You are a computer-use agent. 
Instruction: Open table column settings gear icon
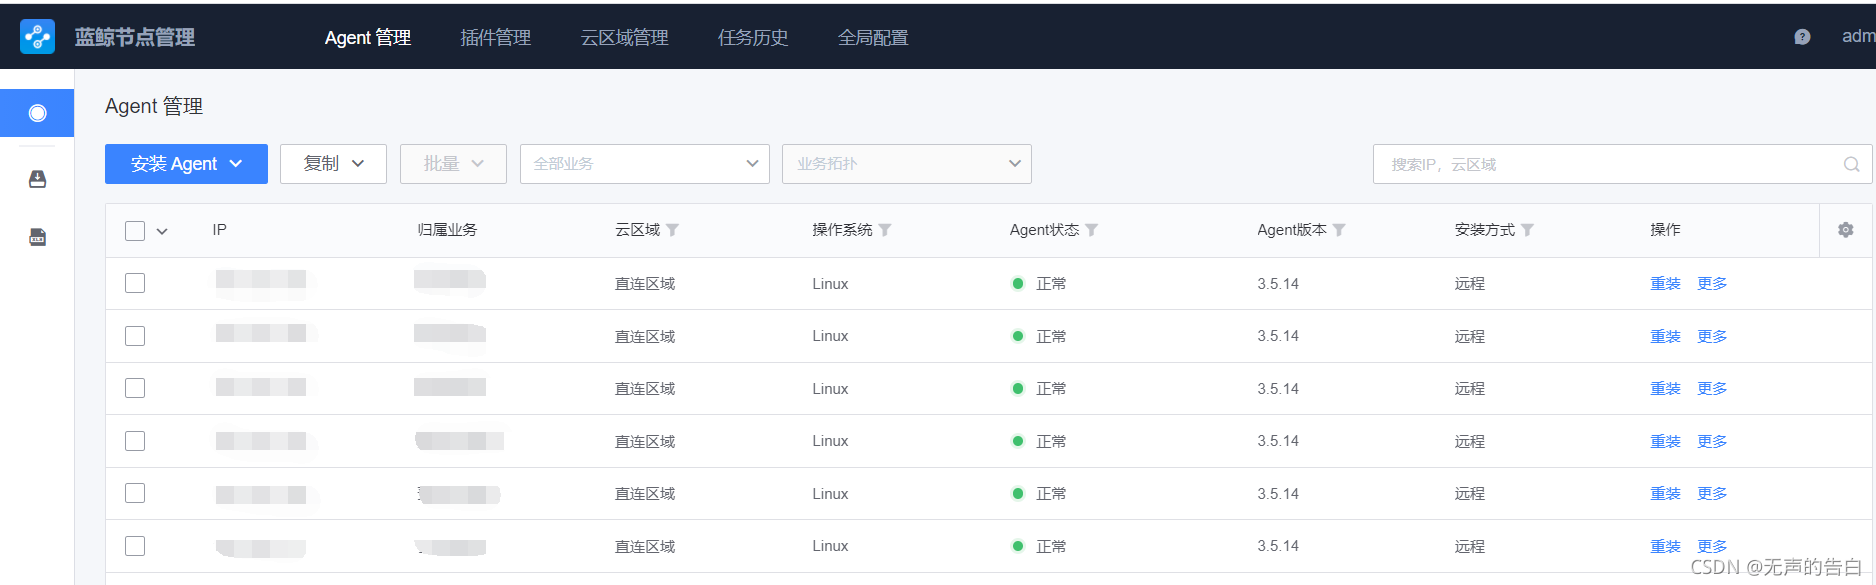1846,230
